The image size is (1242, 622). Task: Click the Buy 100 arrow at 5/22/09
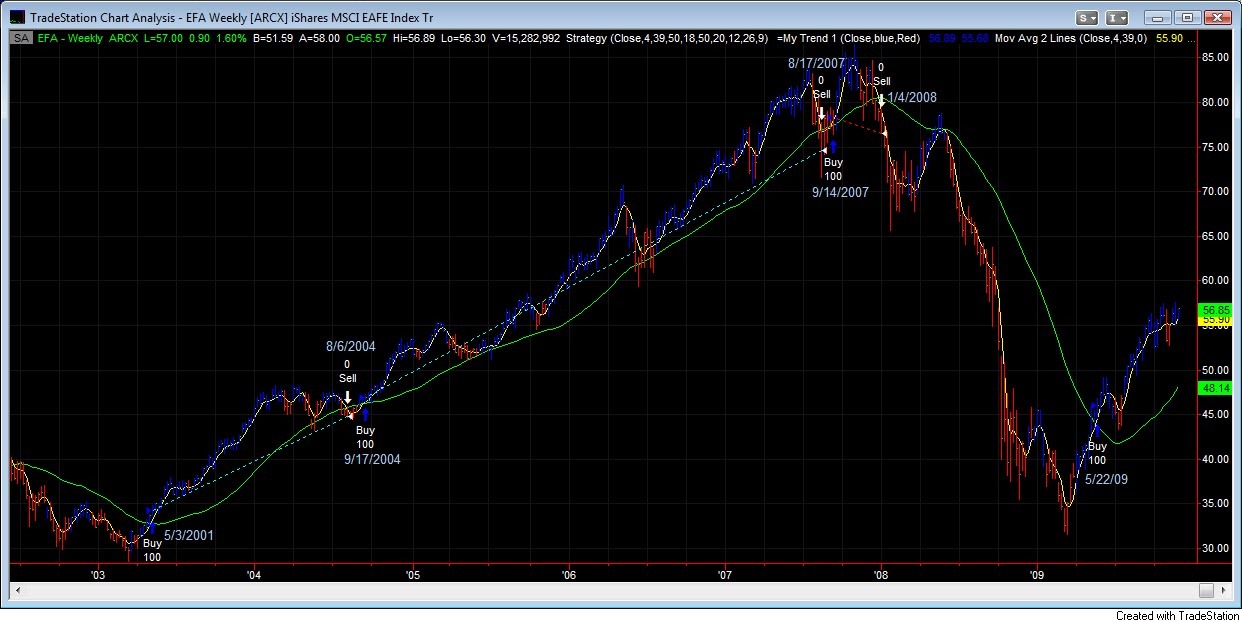[x=1096, y=430]
